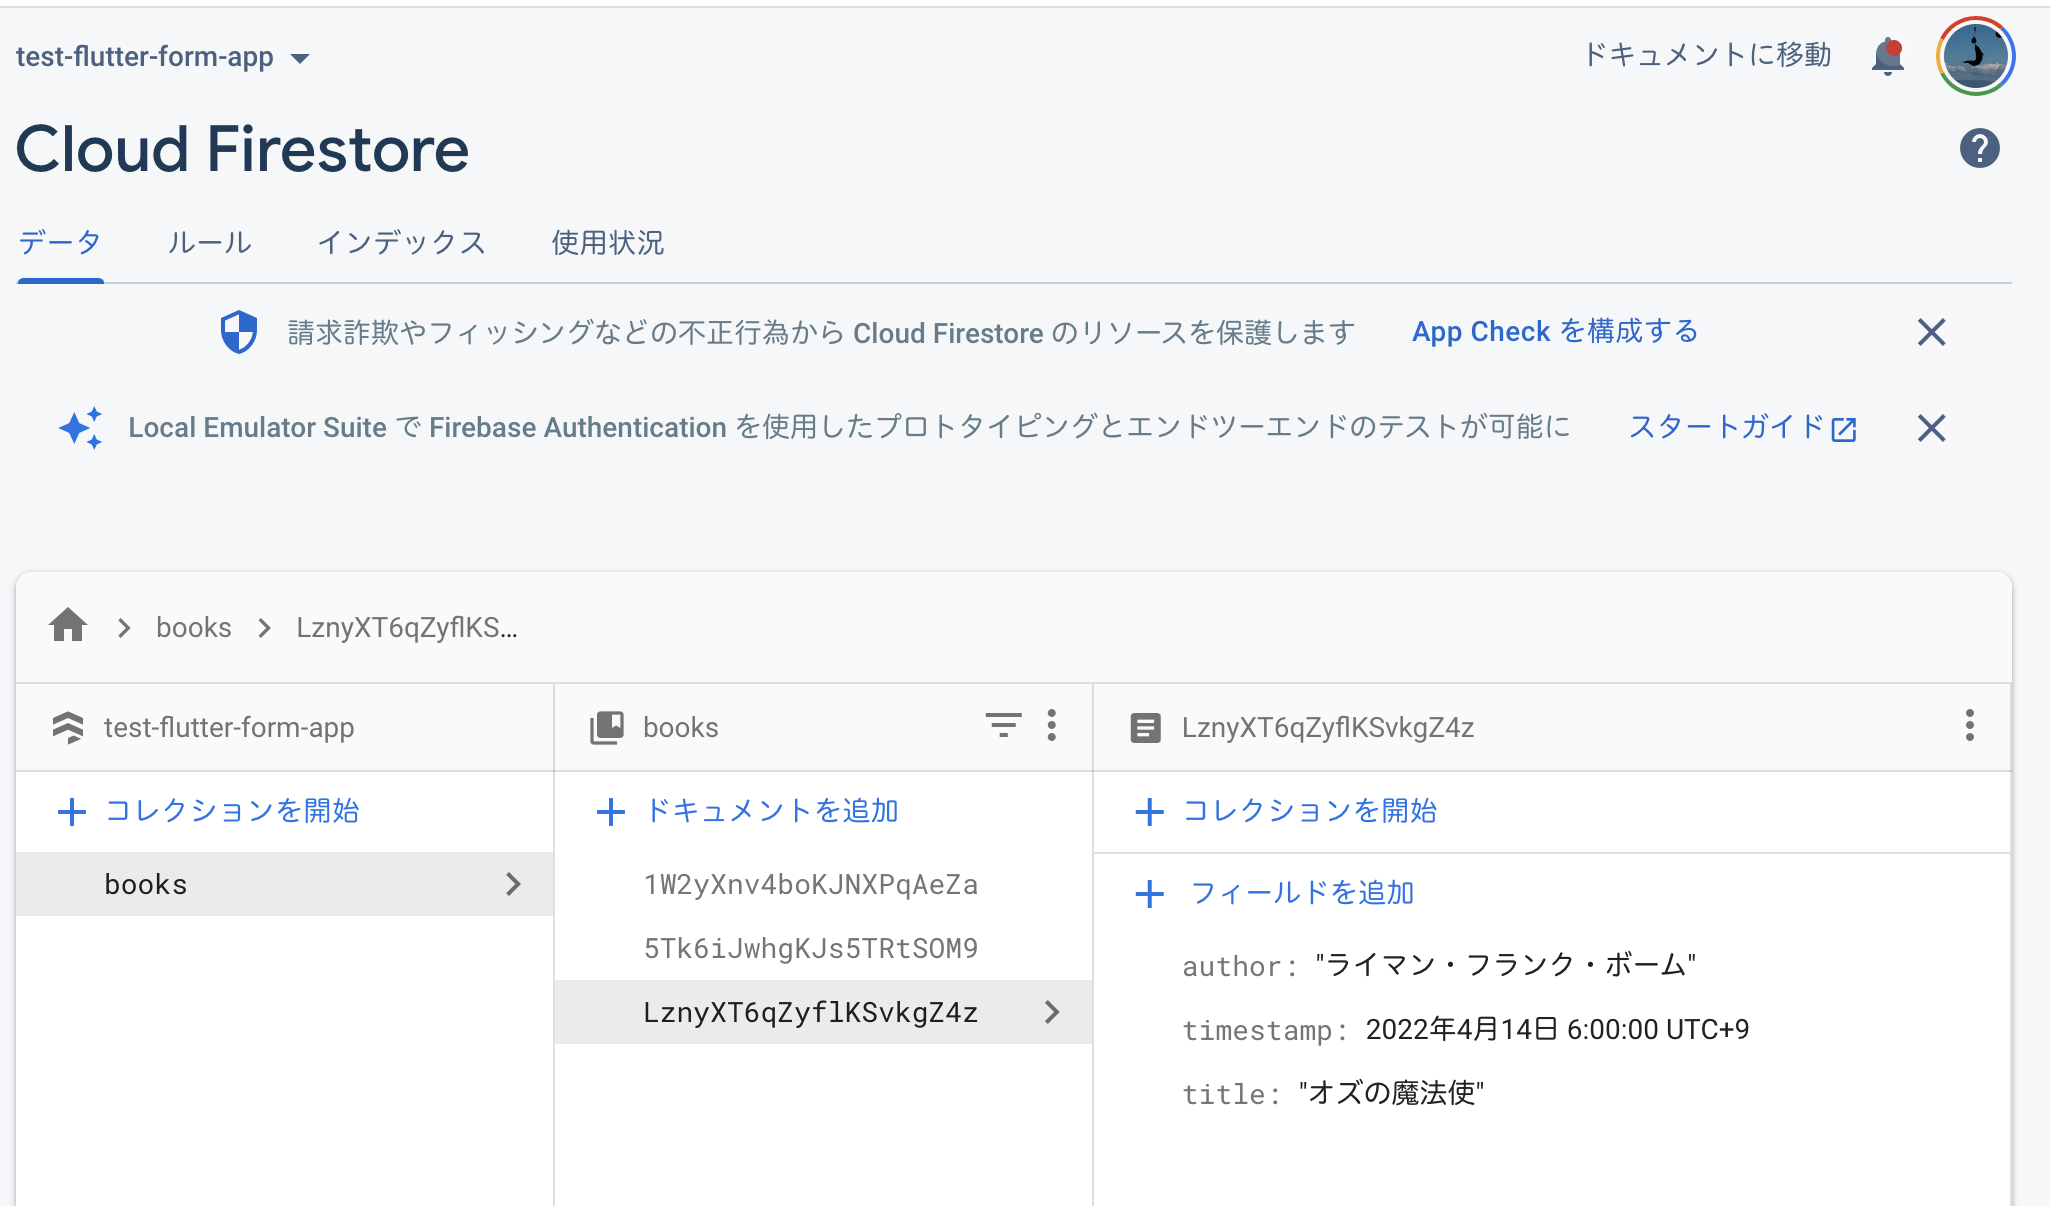Click the test-flutter-form-app column header text
This screenshot has height=1206, width=2050.
[229, 727]
